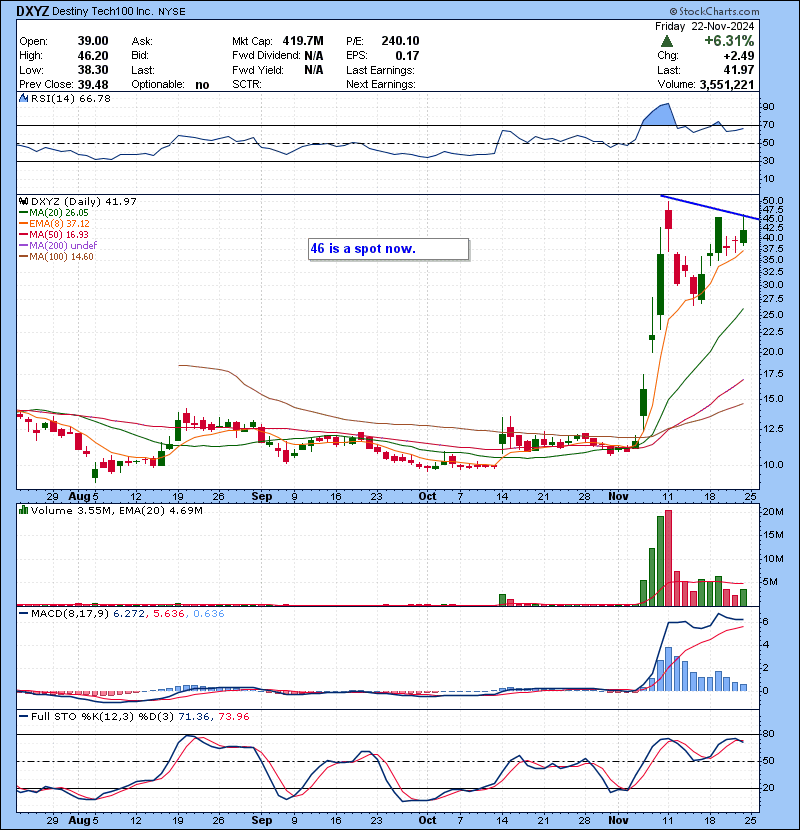This screenshot has width=800, height=830.
Task: Click the RSI(14) 66.78 indicator label
Action: (71, 98)
